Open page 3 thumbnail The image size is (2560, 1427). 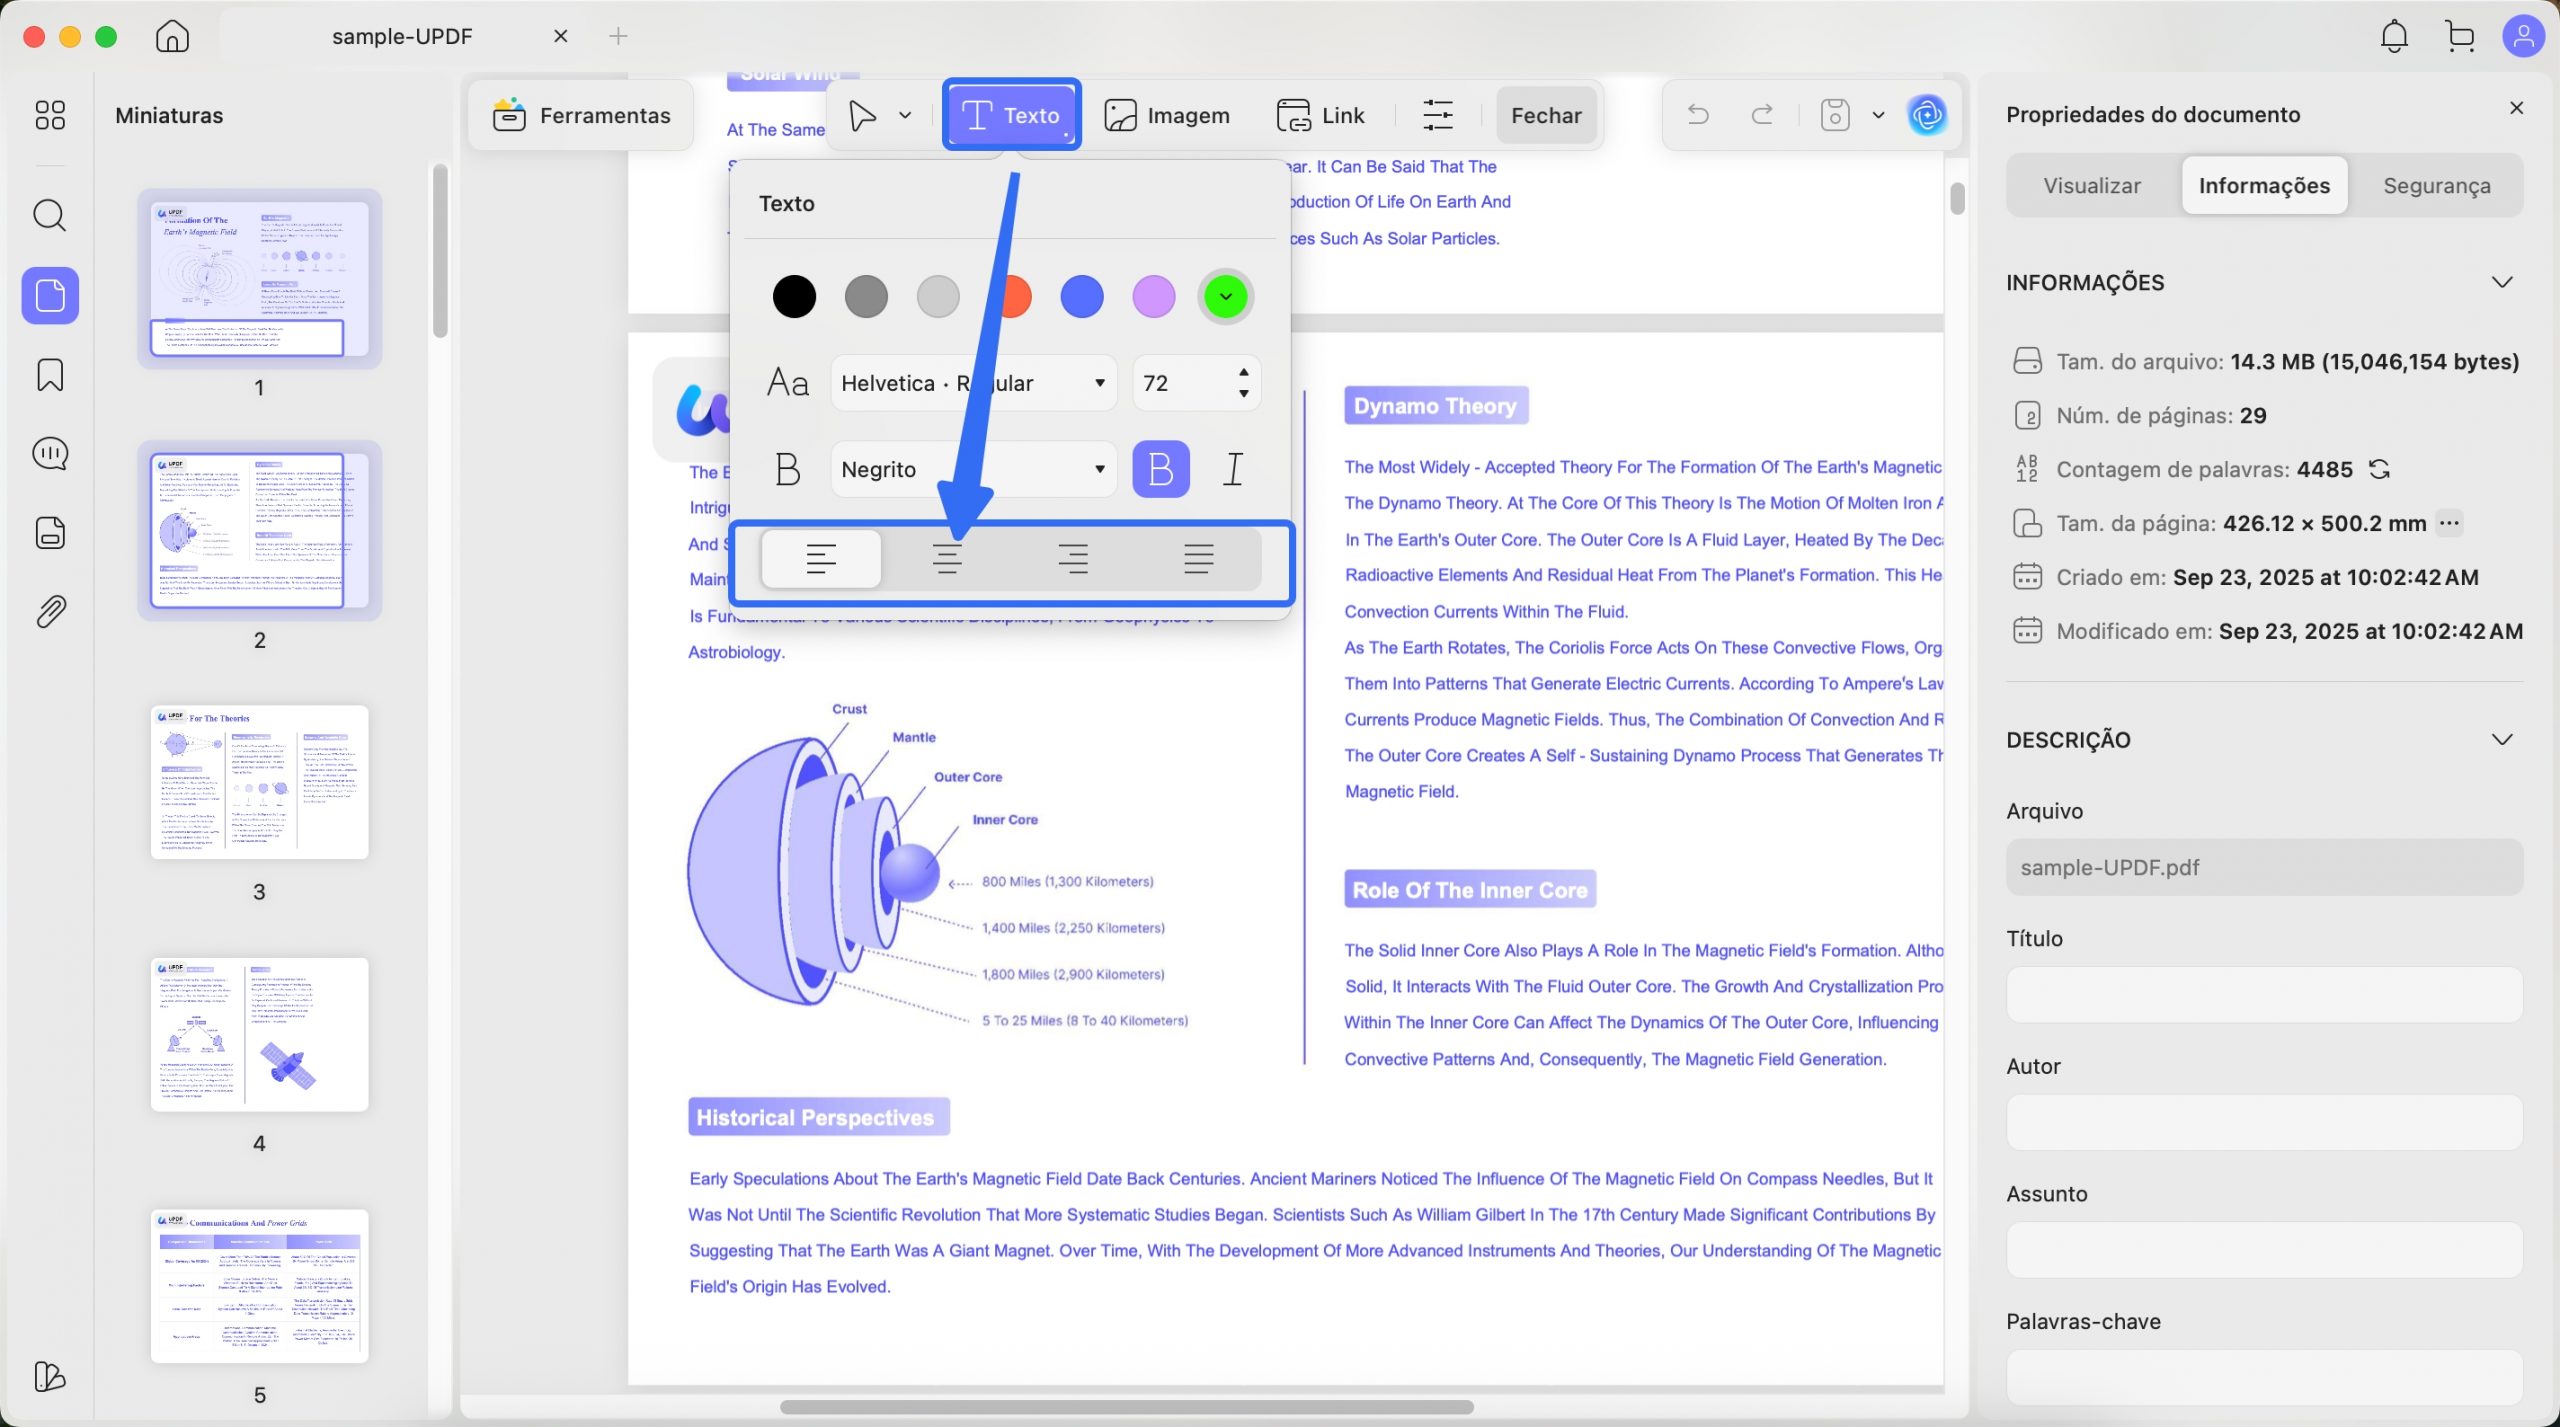click(x=259, y=782)
